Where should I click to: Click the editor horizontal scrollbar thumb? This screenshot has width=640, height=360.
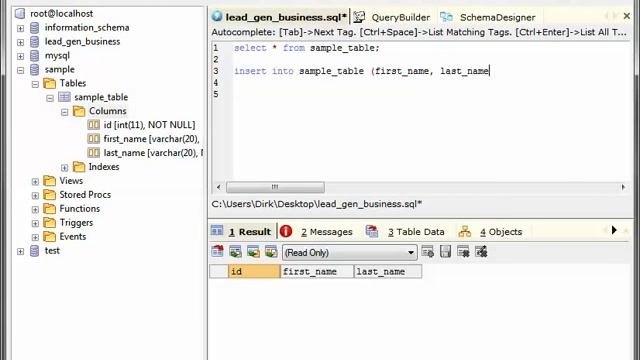point(276,187)
